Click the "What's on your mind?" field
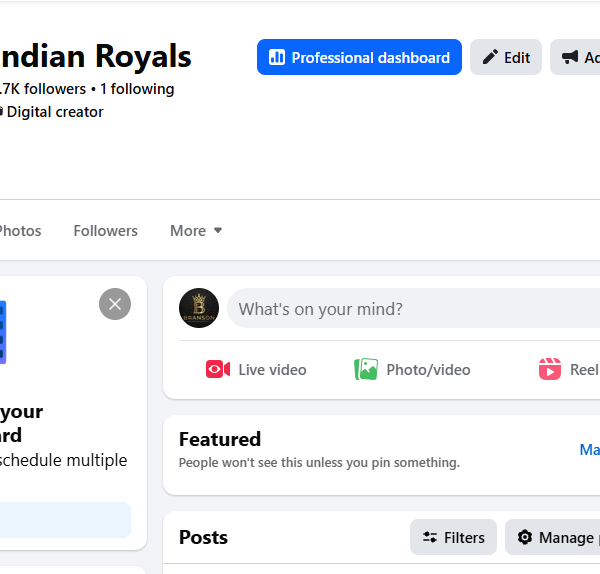The width and height of the screenshot is (600, 574). point(413,308)
